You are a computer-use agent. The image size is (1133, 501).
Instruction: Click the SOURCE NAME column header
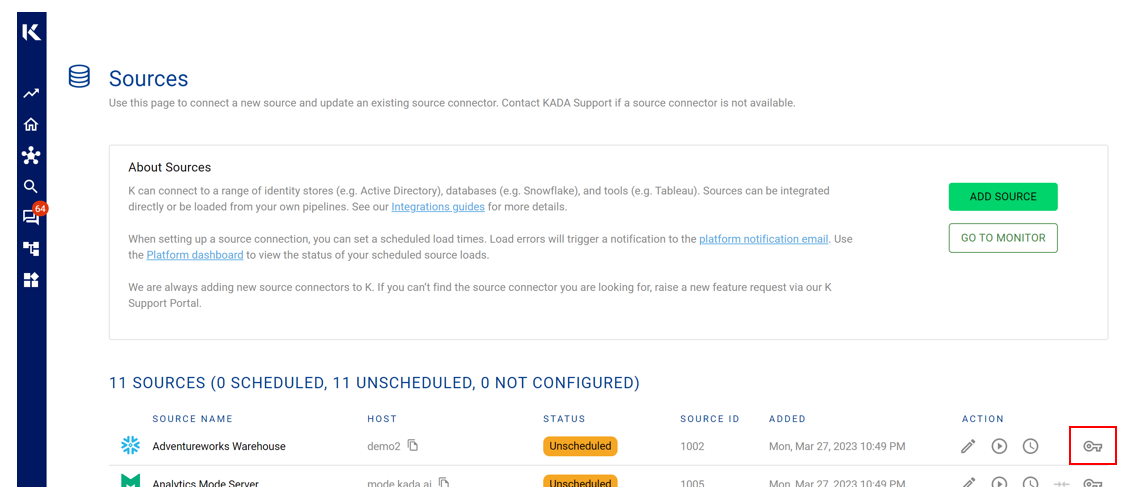(x=192, y=419)
